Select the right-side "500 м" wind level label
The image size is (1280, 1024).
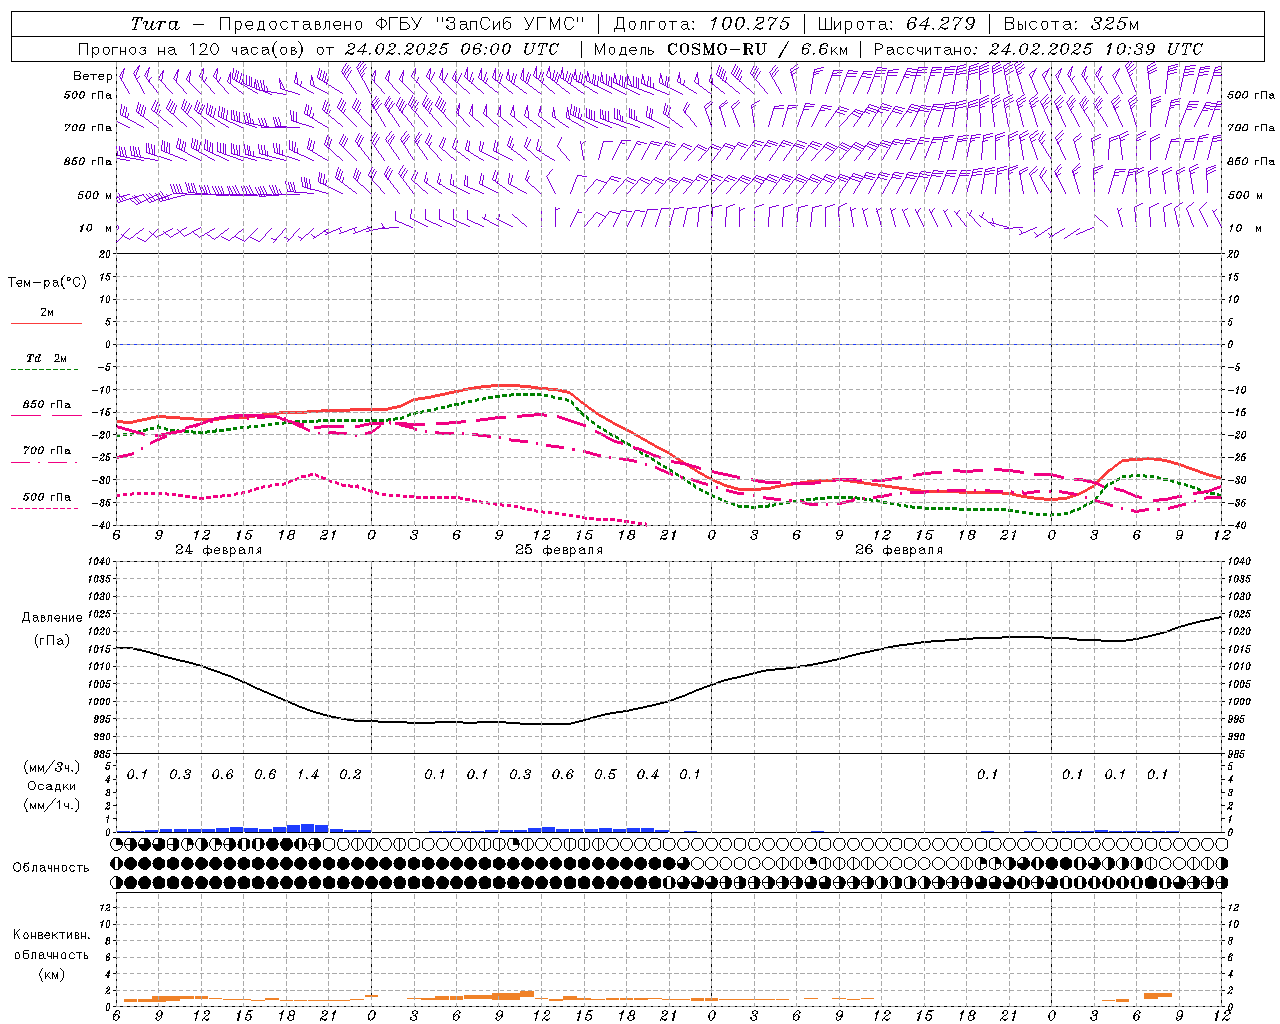1244,195
